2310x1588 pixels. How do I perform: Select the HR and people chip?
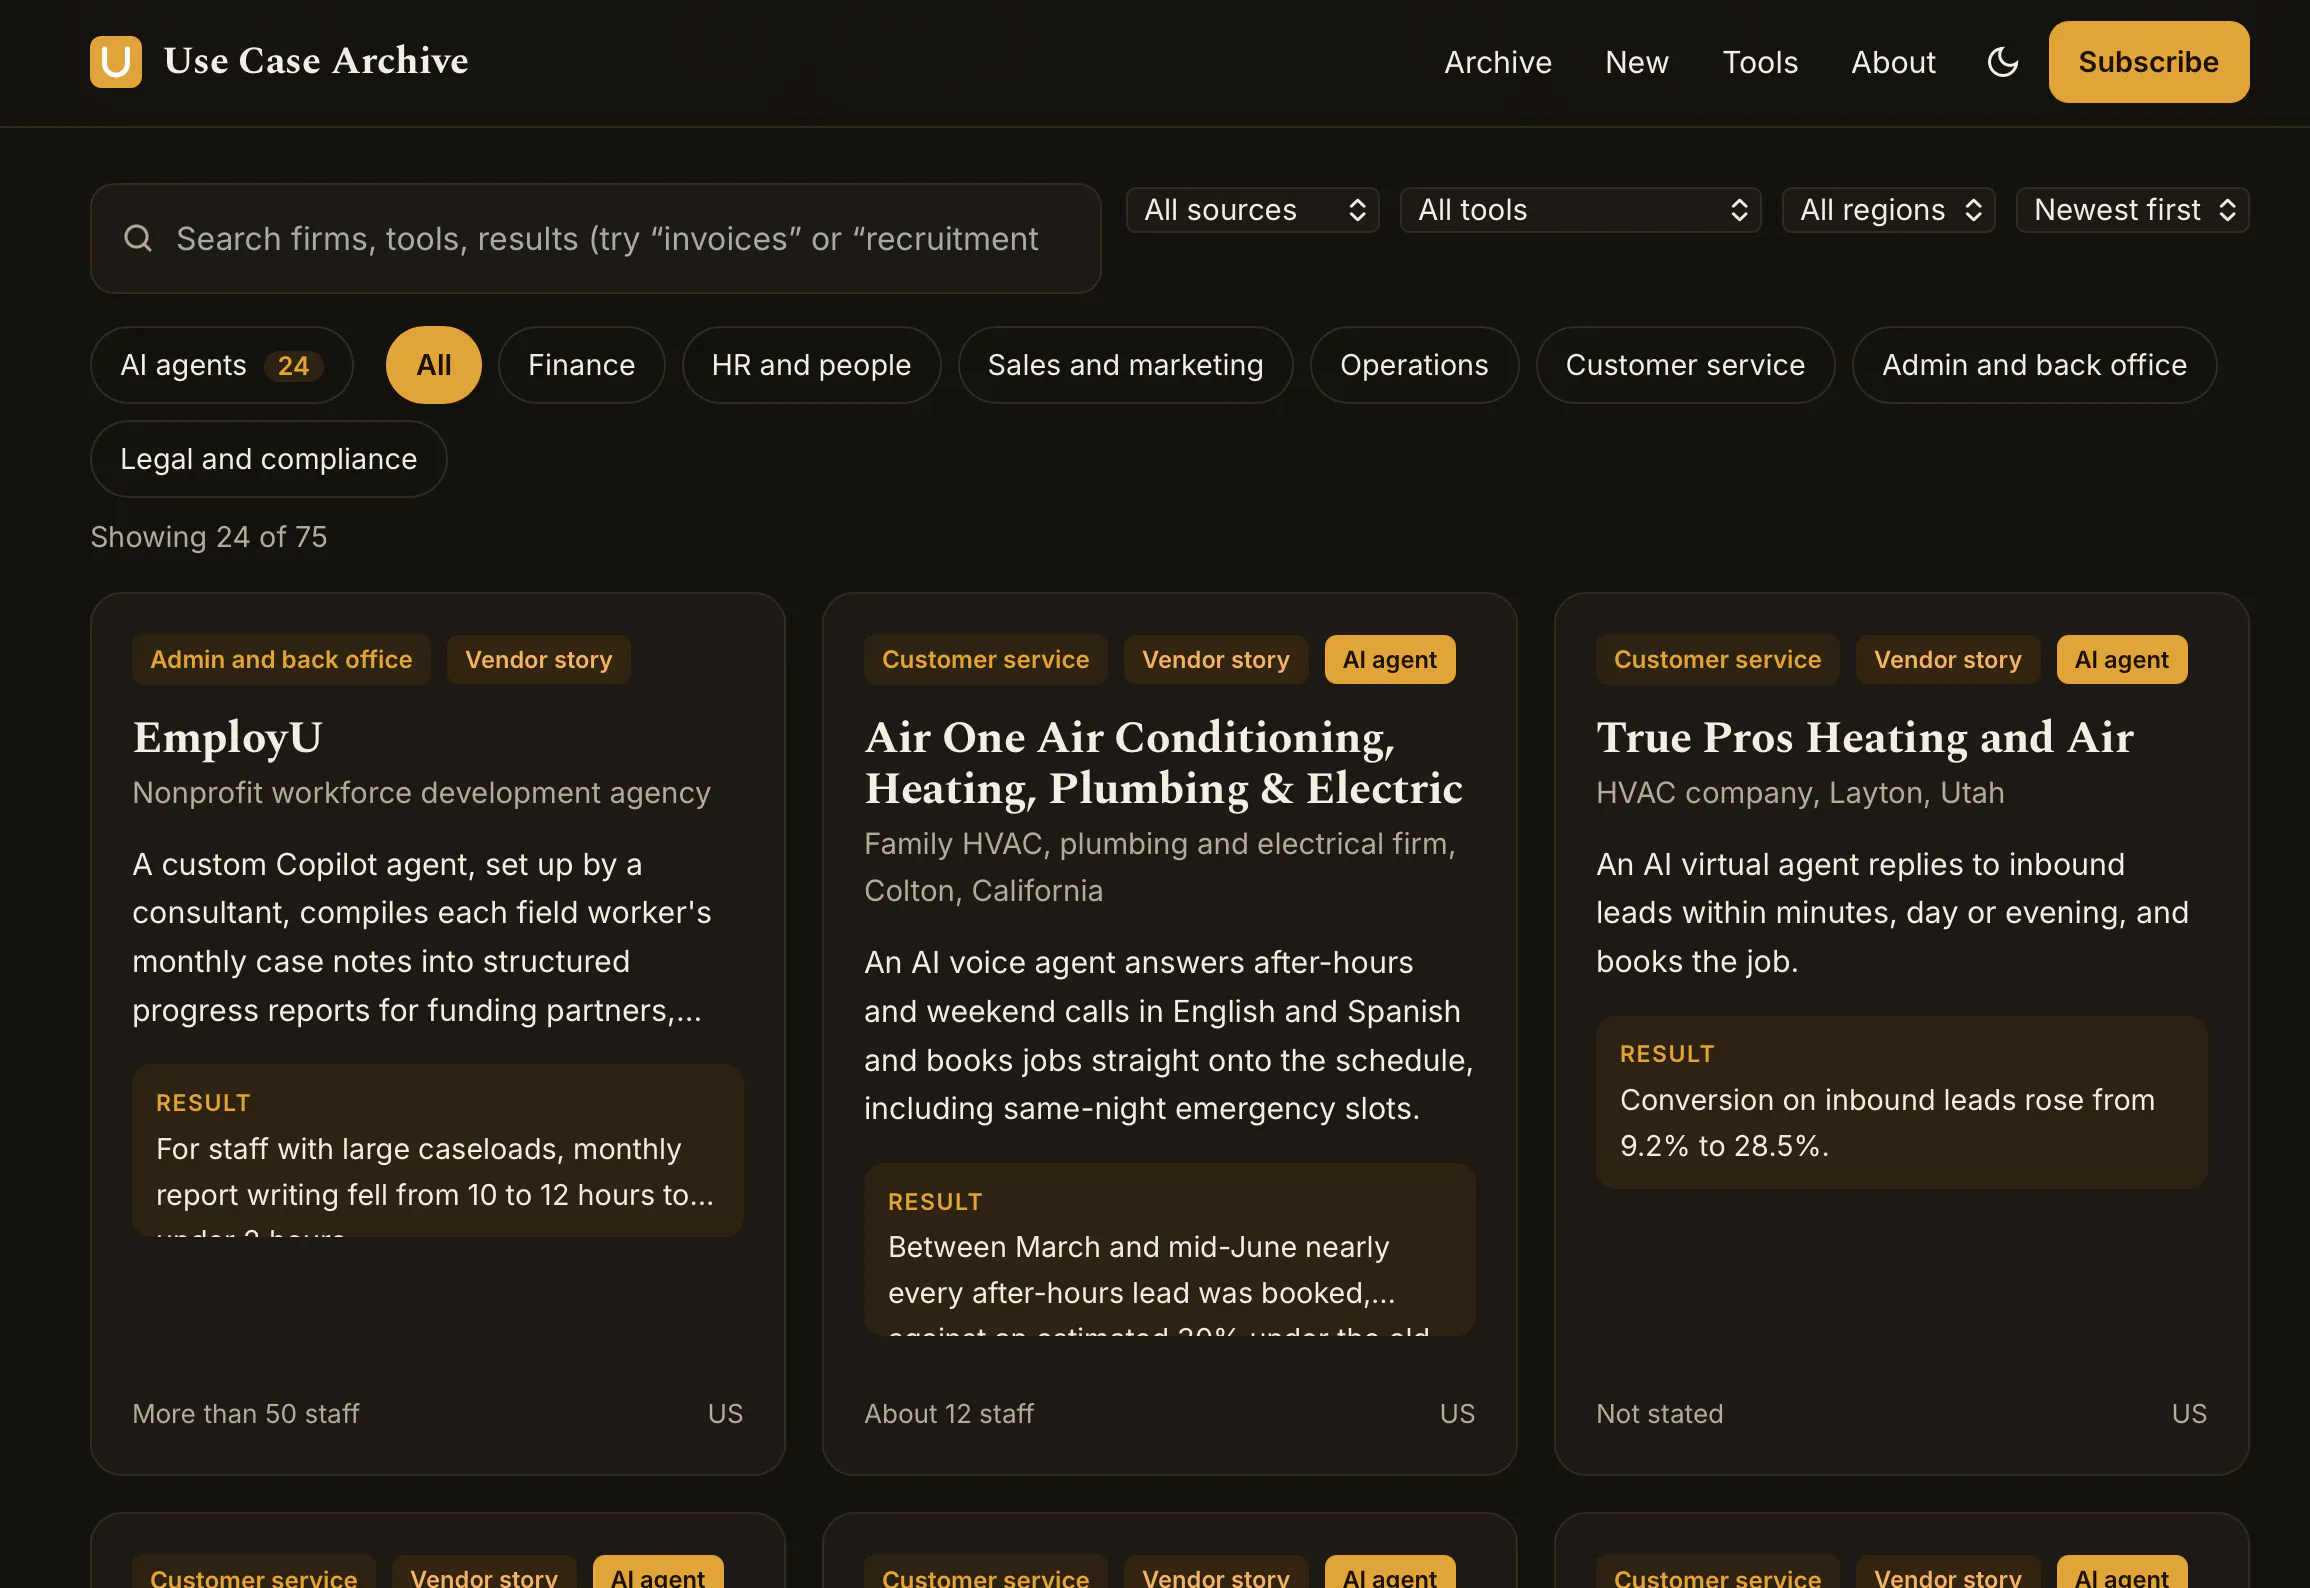point(811,365)
